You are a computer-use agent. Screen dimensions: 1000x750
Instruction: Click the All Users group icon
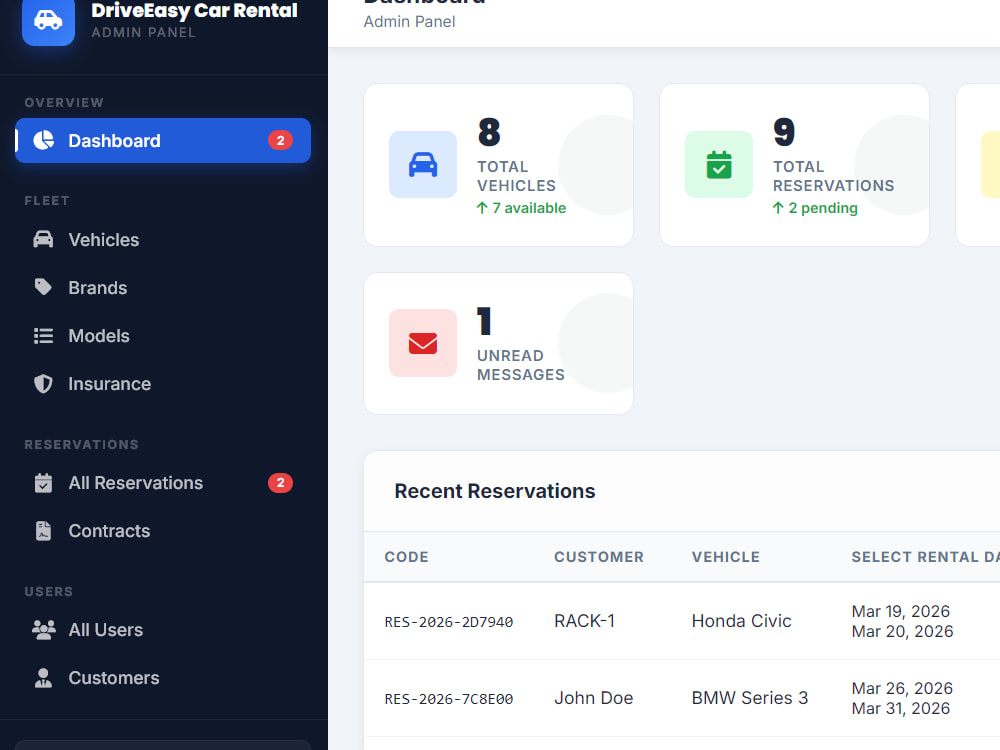(43, 629)
